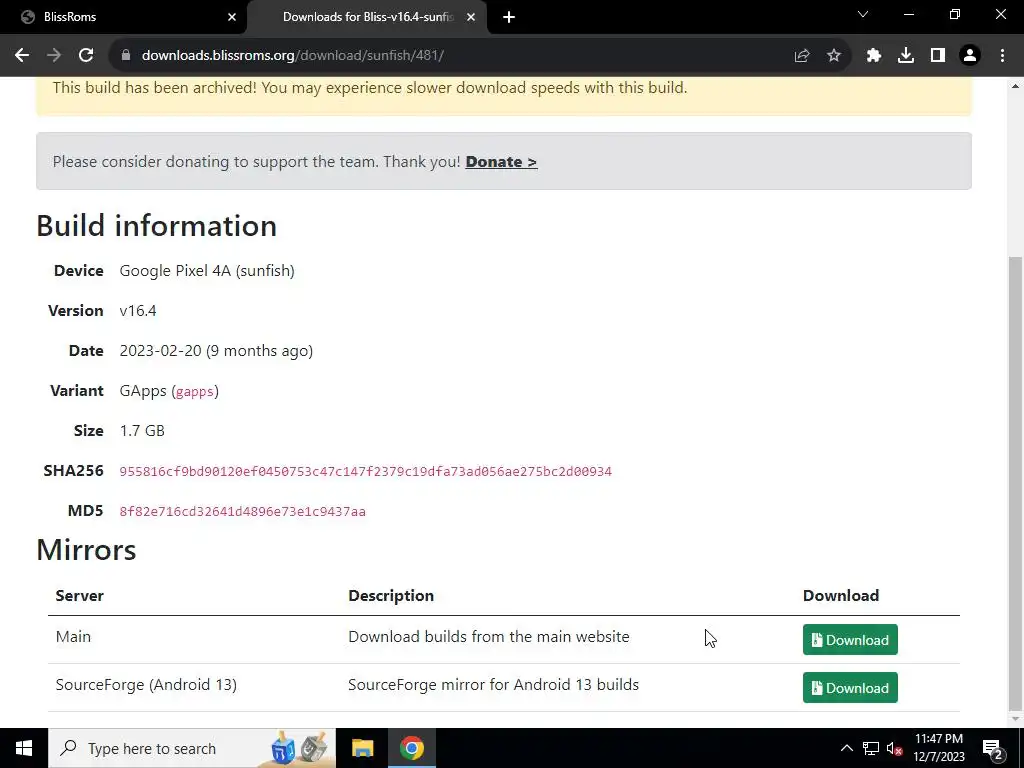
Task: Click the Mirrors heading
Action: 86,549
